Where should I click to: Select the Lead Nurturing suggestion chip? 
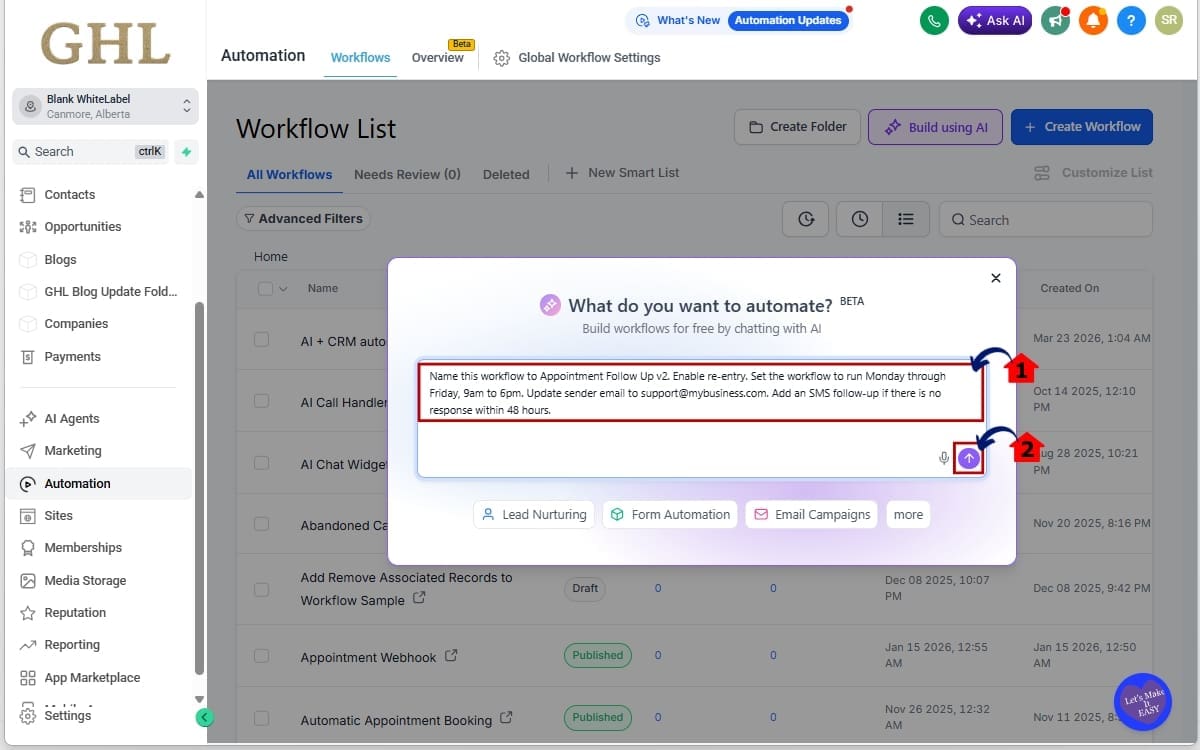[533, 514]
